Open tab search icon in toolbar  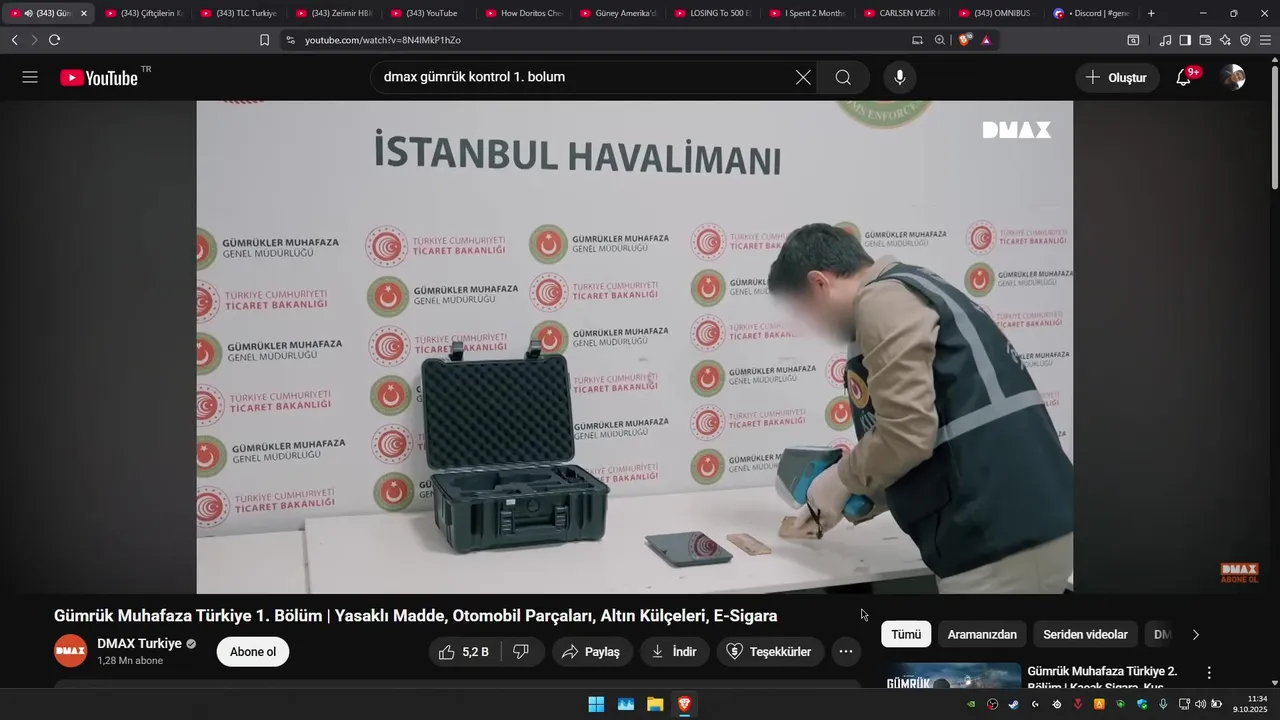(x=1133, y=40)
